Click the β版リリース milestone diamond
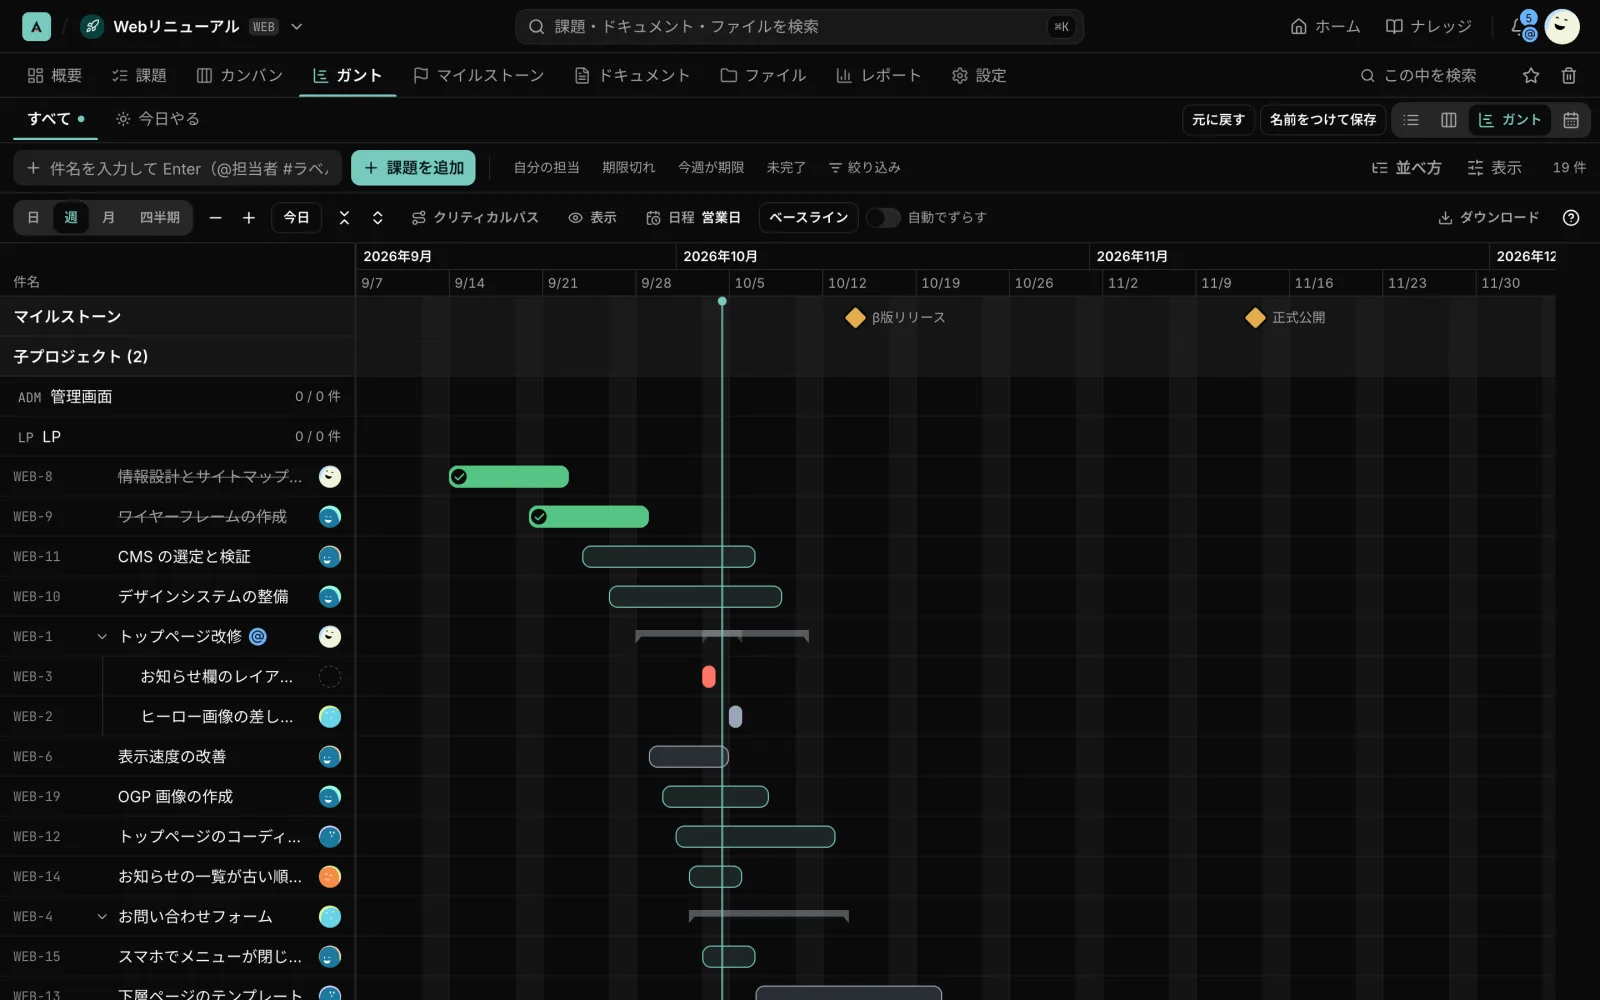Screen dimensions: 1600x1000 855,318
